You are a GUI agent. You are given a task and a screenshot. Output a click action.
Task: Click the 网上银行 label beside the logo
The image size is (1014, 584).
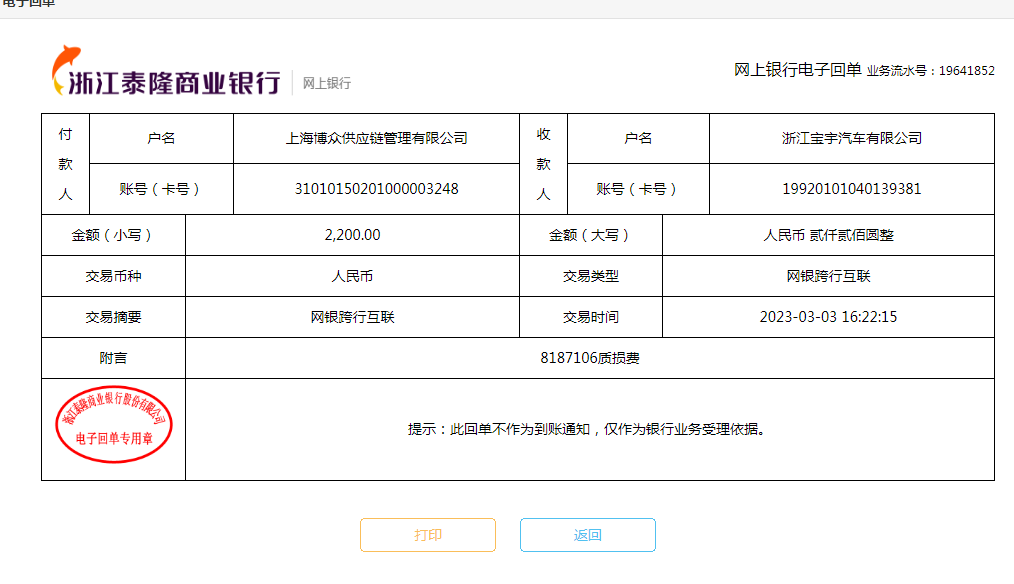(327, 84)
